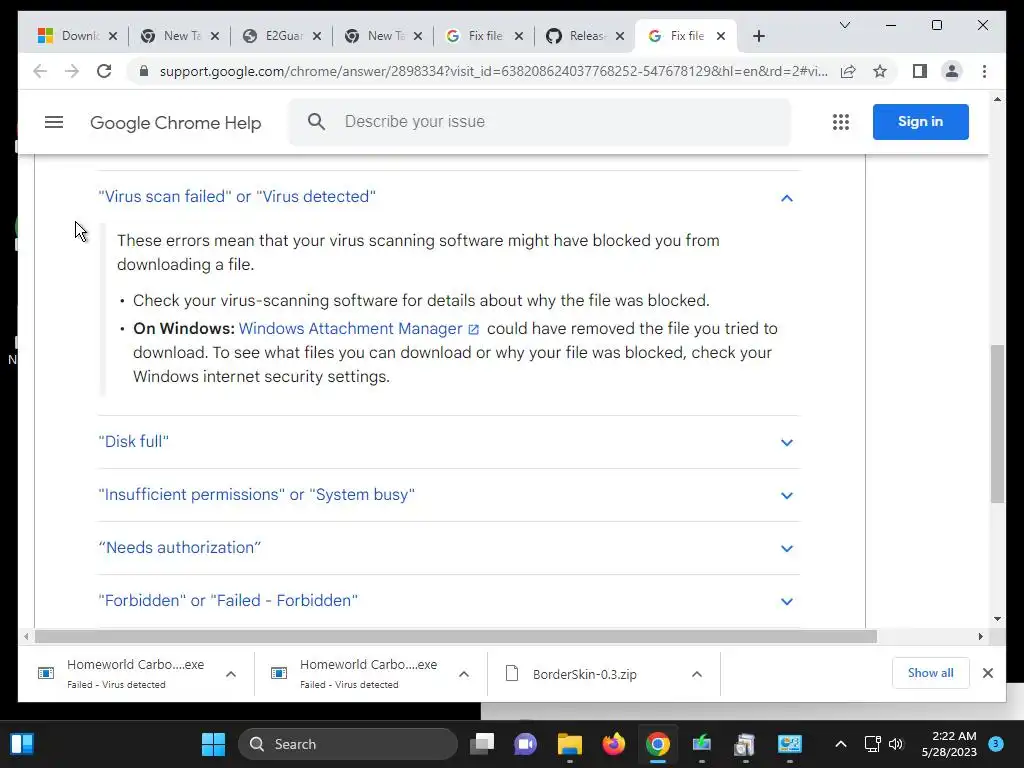
Task: Open the network tray icon
Action: click(872, 744)
